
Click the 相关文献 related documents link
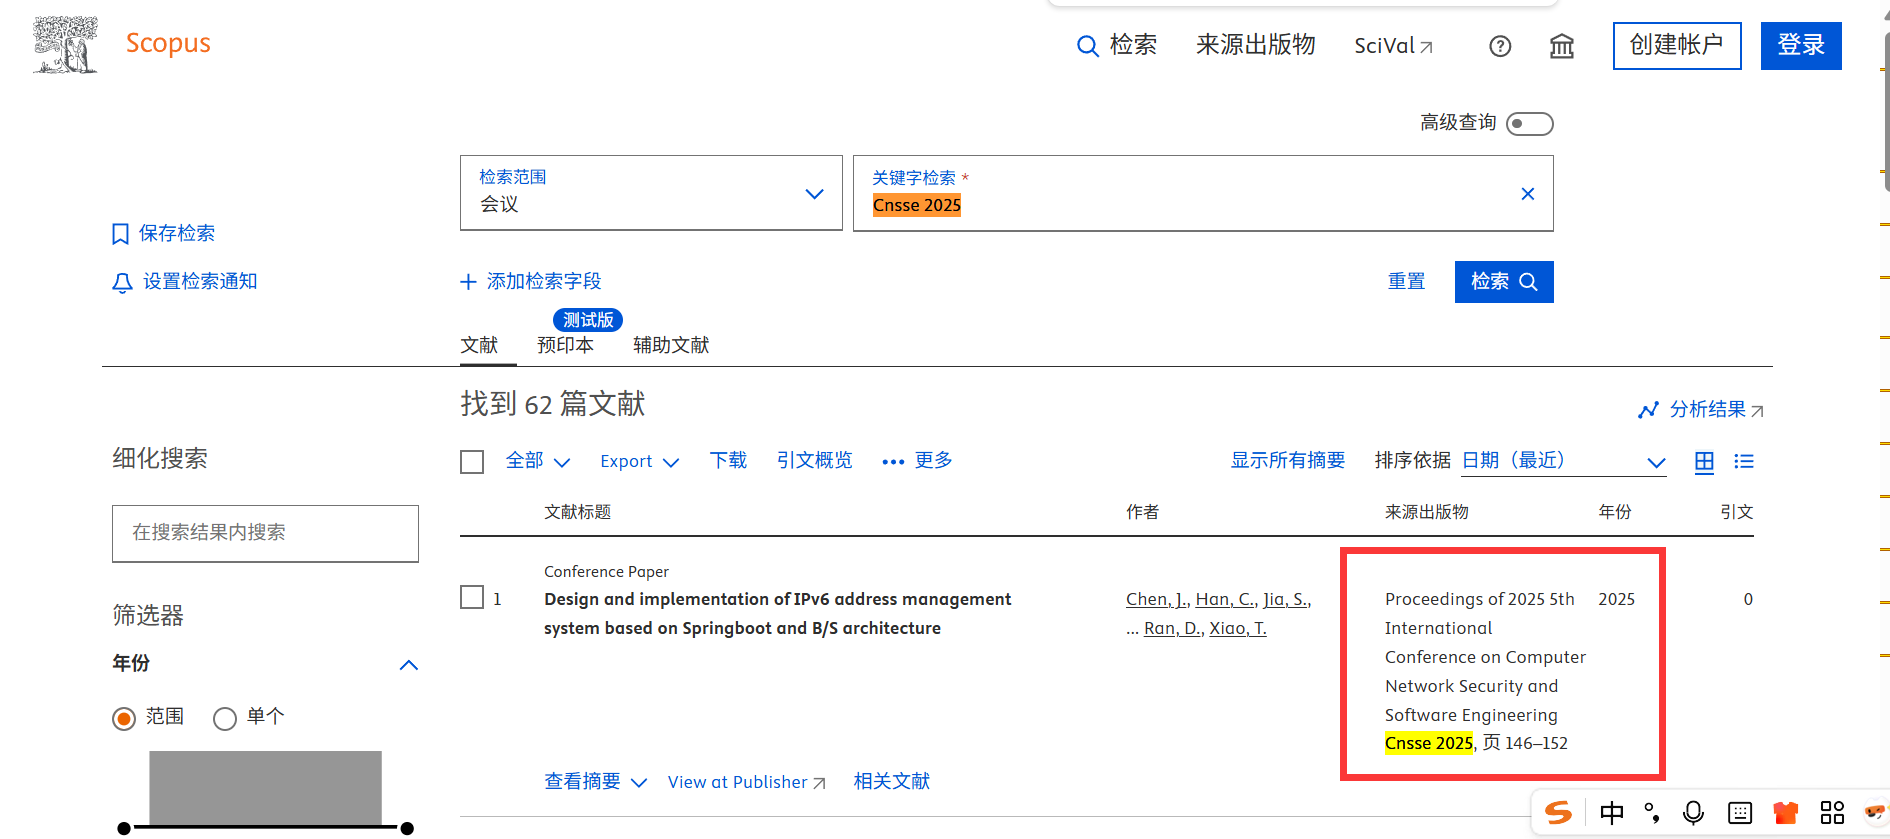tap(891, 781)
